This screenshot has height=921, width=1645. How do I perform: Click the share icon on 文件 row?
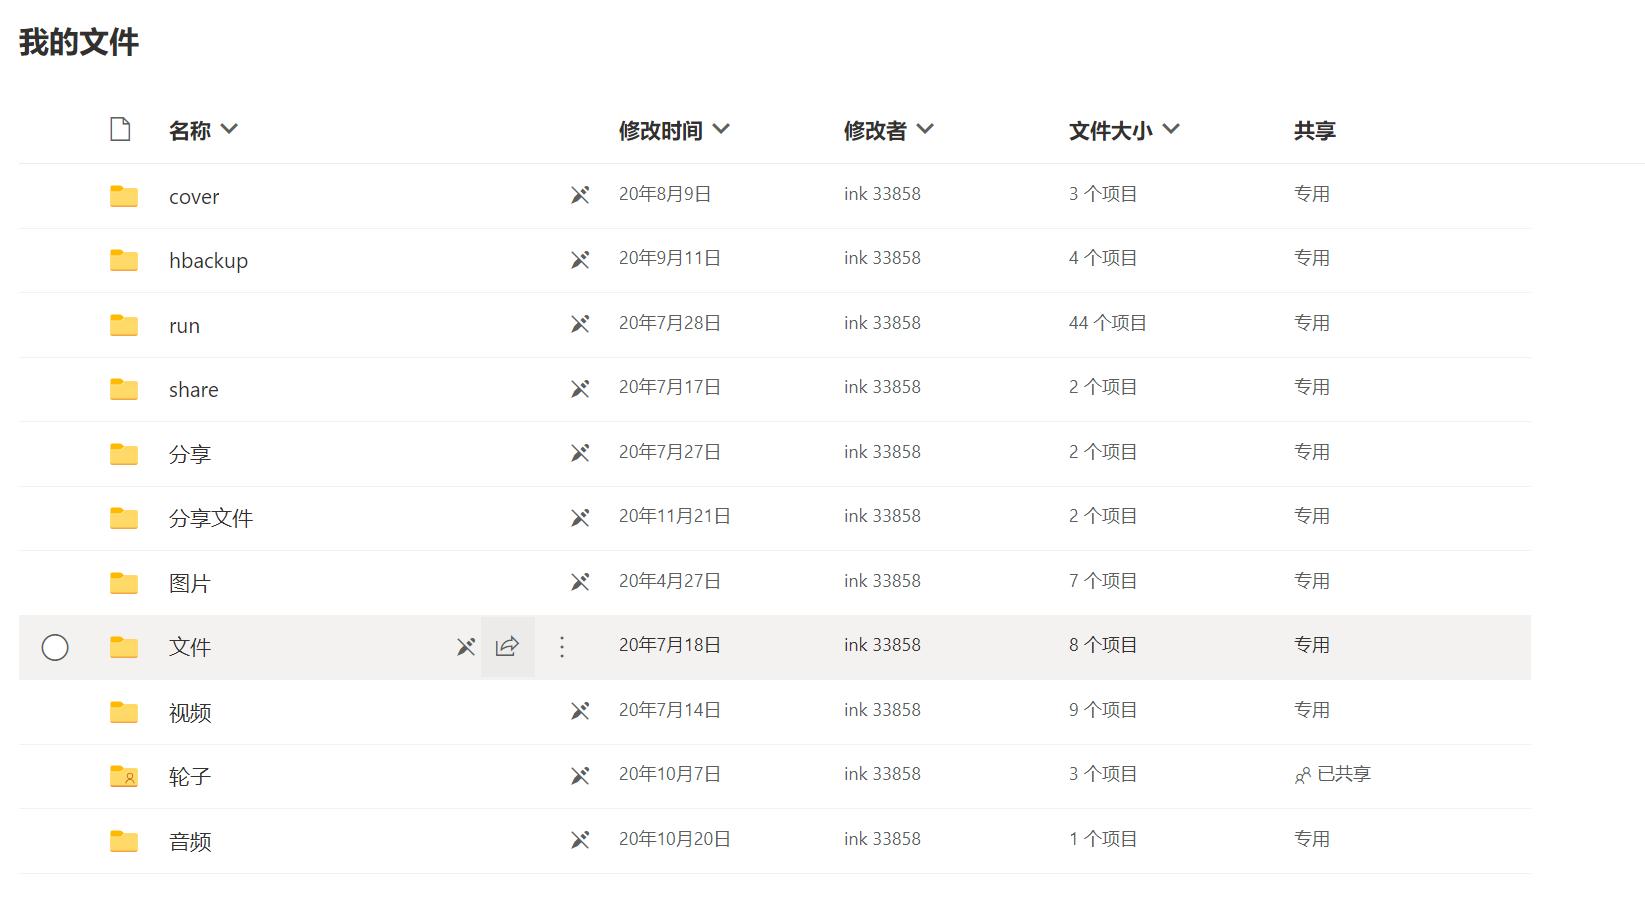click(507, 647)
